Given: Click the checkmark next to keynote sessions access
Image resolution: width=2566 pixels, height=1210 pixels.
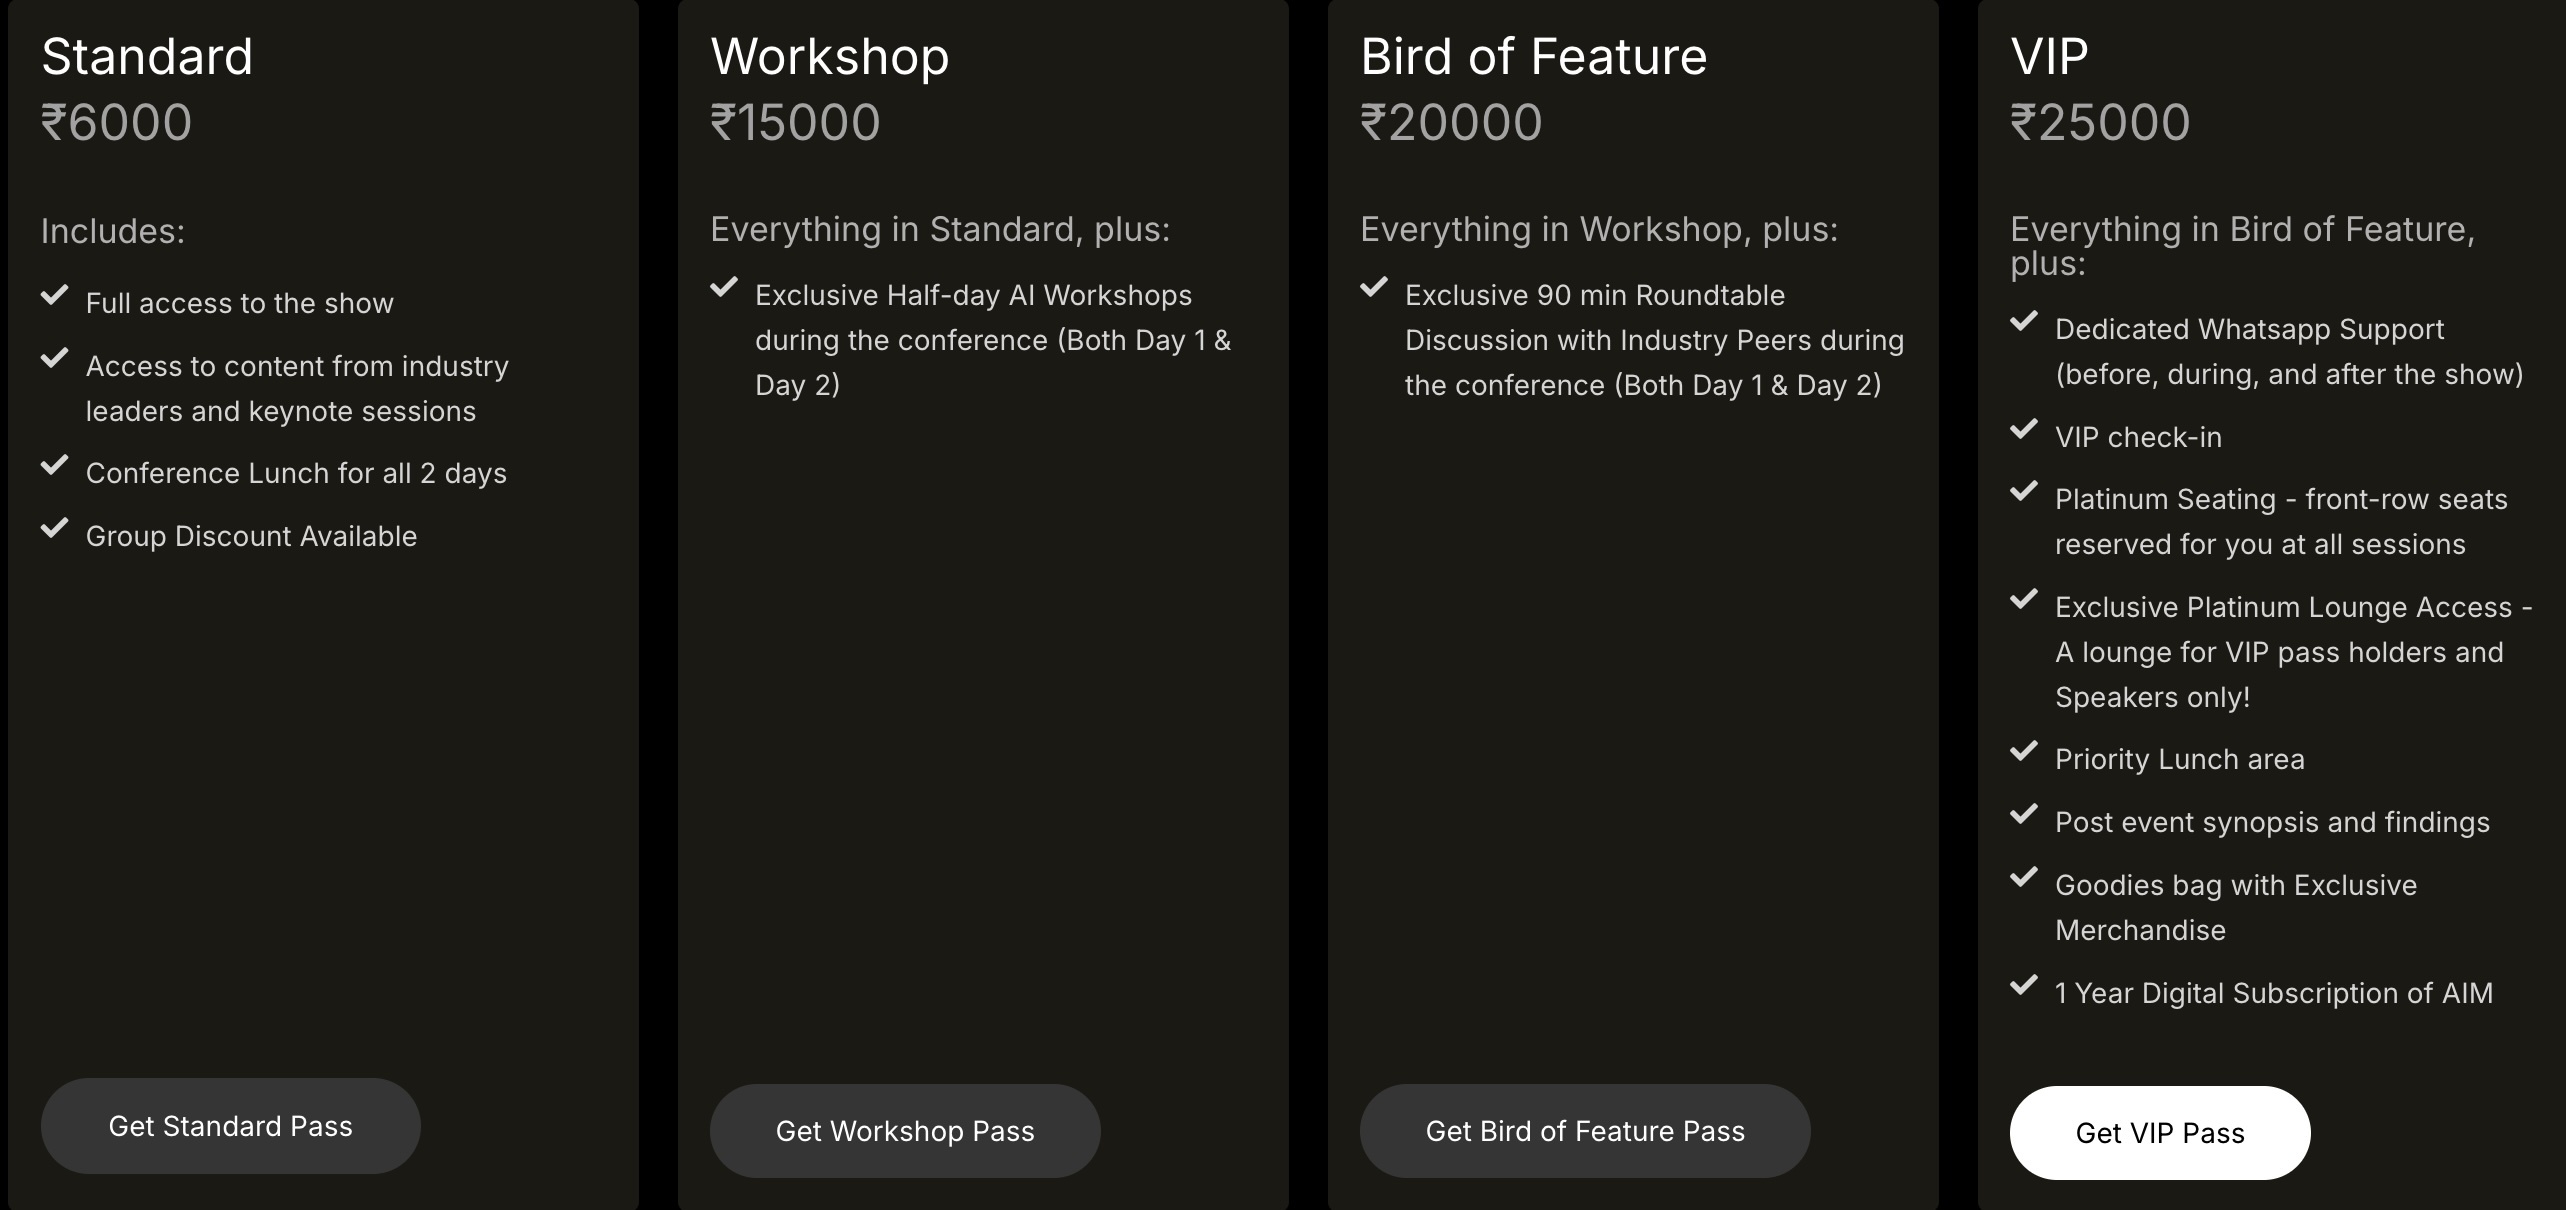Looking at the screenshot, I should [56, 358].
